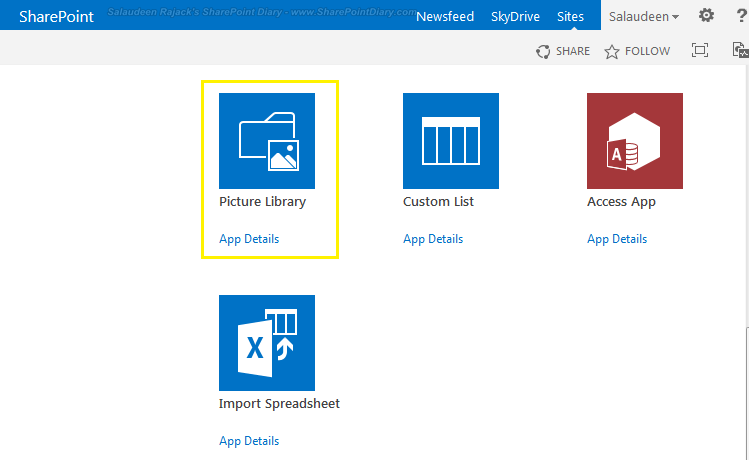Open the settings gear icon
This screenshot has height=460, width=749.
pyautogui.click(x=706, y=16)
